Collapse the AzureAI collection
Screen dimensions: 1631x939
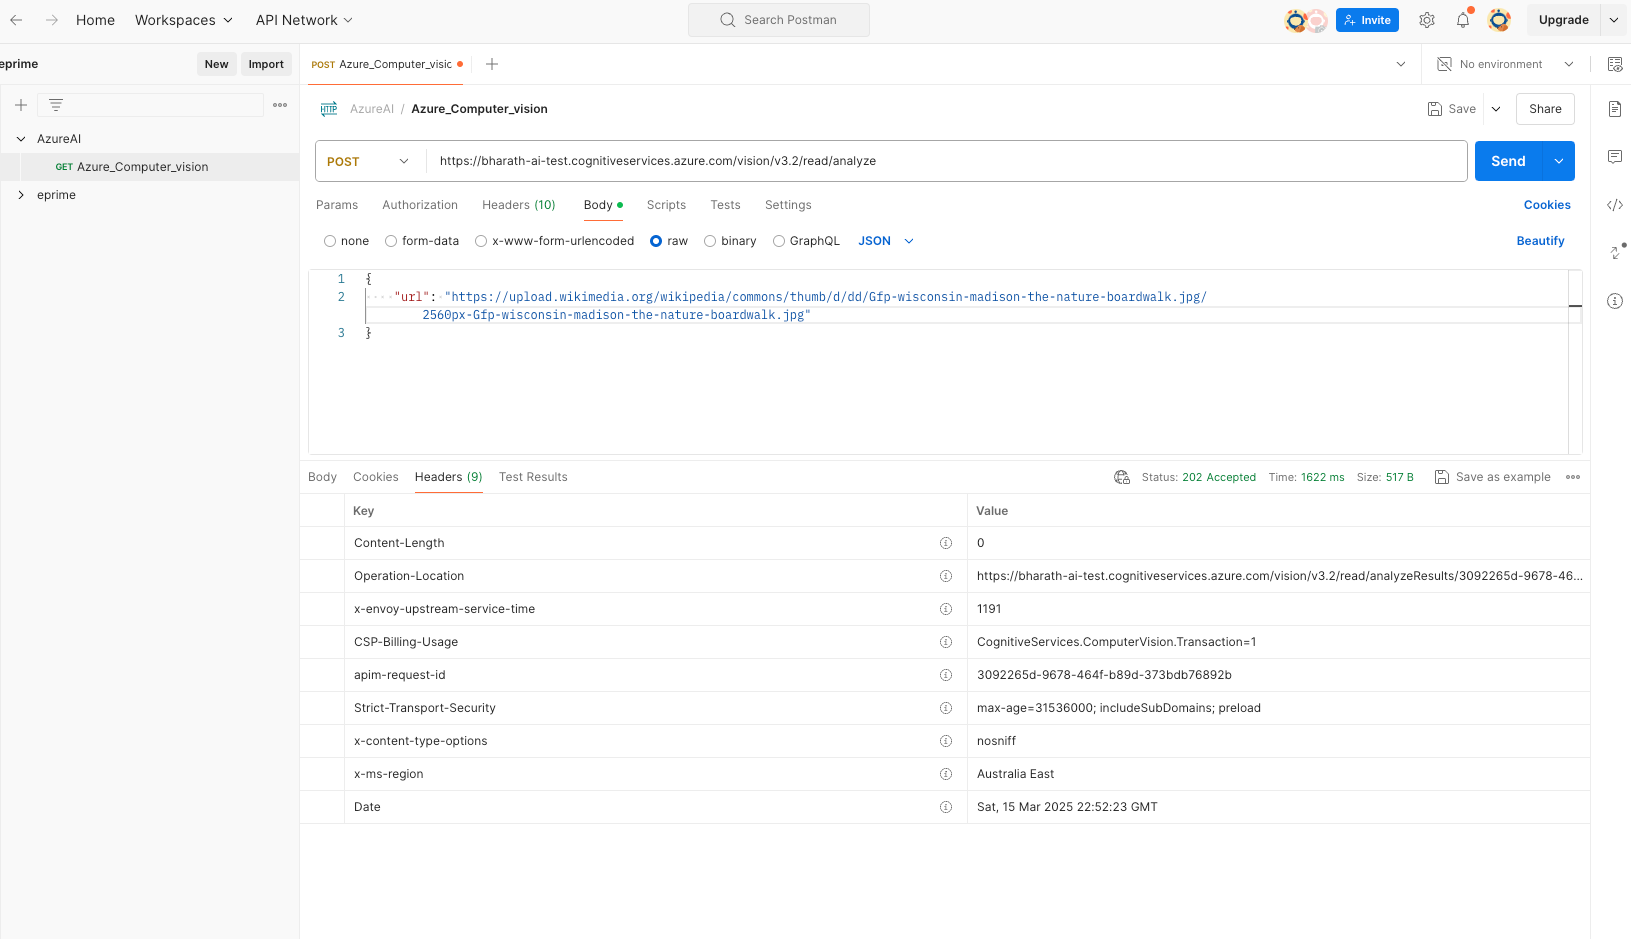point(21,139)
